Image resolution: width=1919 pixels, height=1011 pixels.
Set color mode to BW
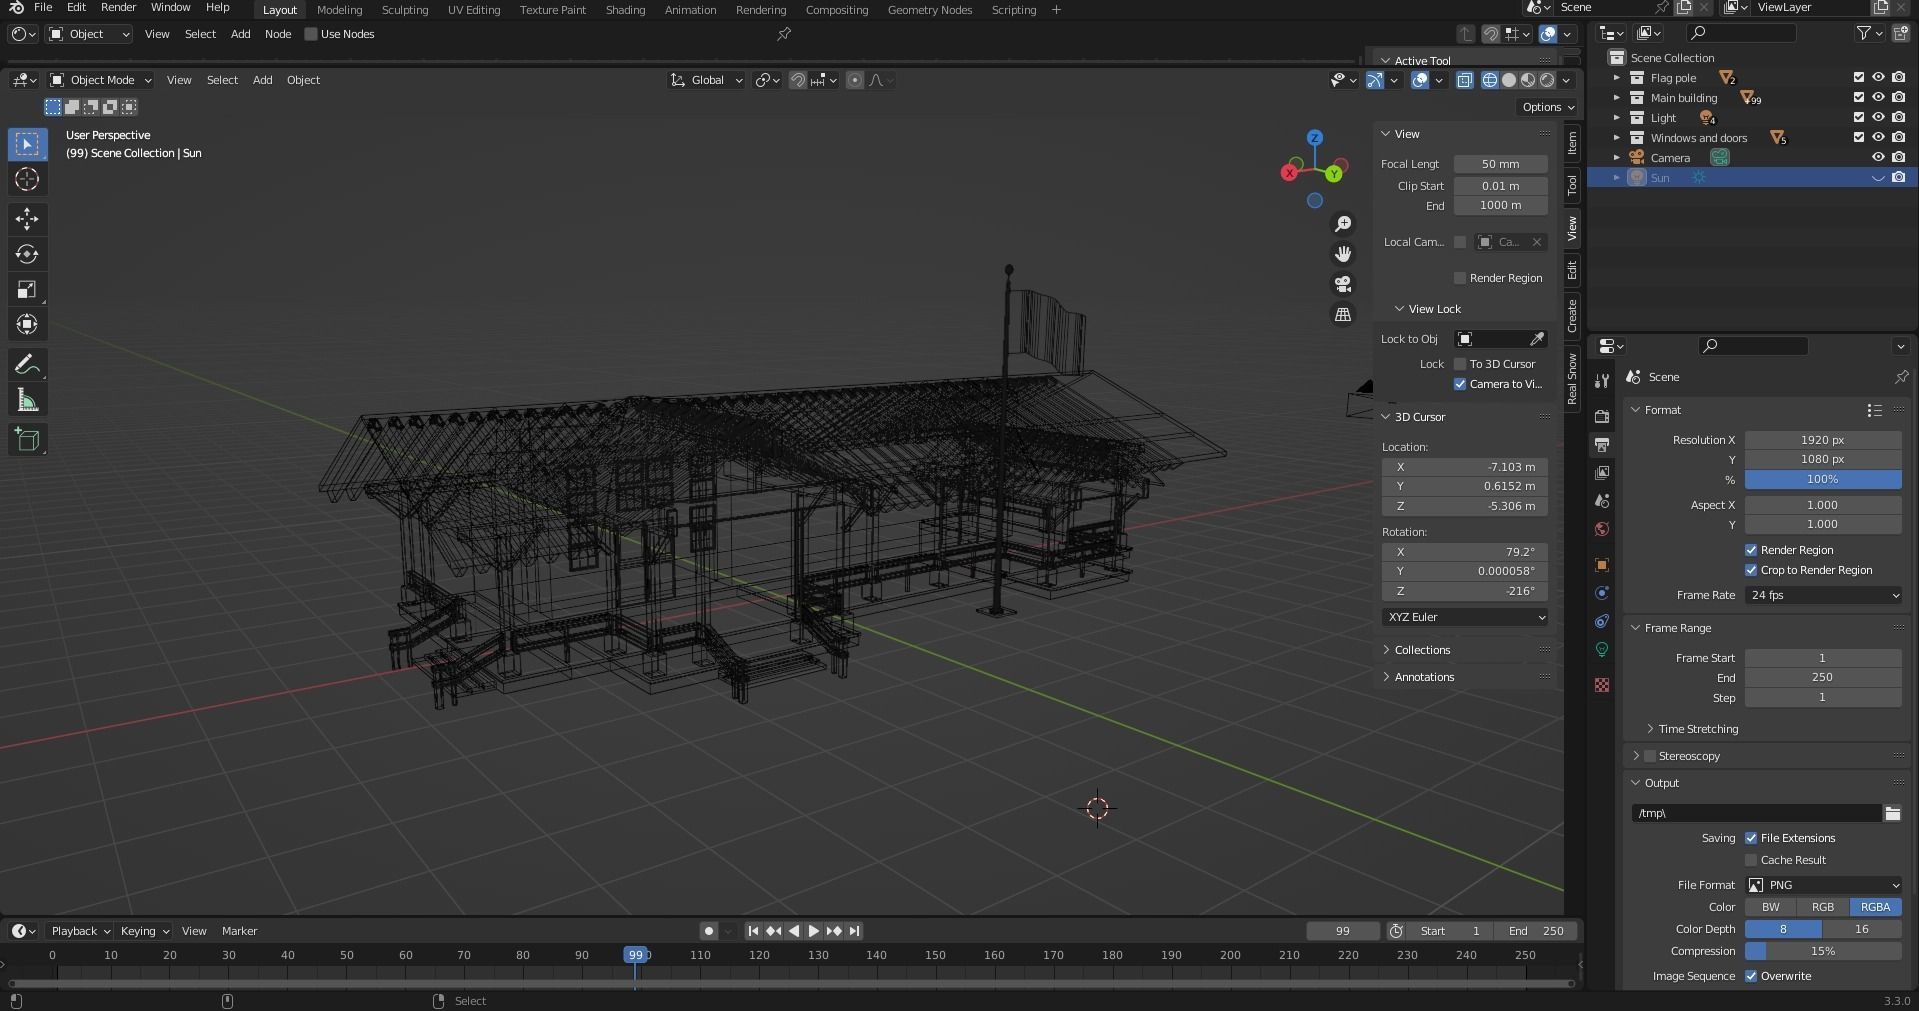coord(1770,907)
